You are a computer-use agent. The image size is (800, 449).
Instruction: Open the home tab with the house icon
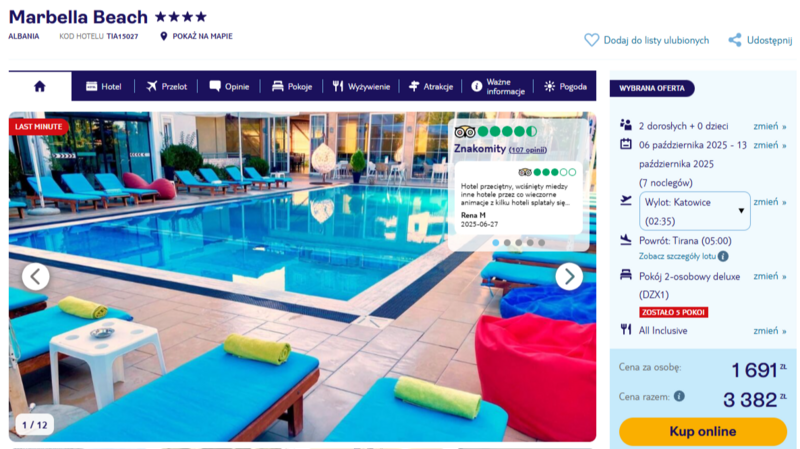click(40, 86)
